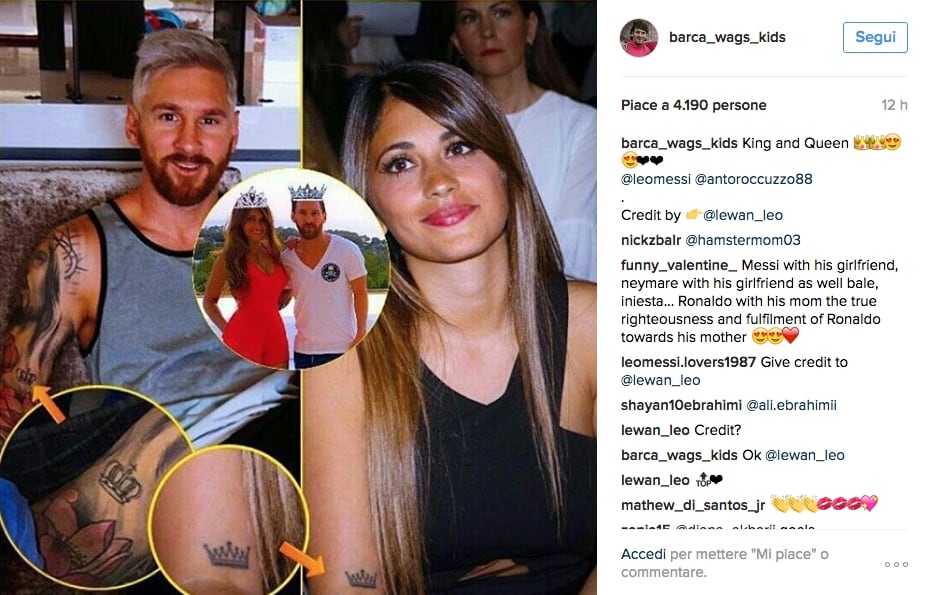
Task: Click the circular couple-with-crowns inset photo
Action: point(292,269)
